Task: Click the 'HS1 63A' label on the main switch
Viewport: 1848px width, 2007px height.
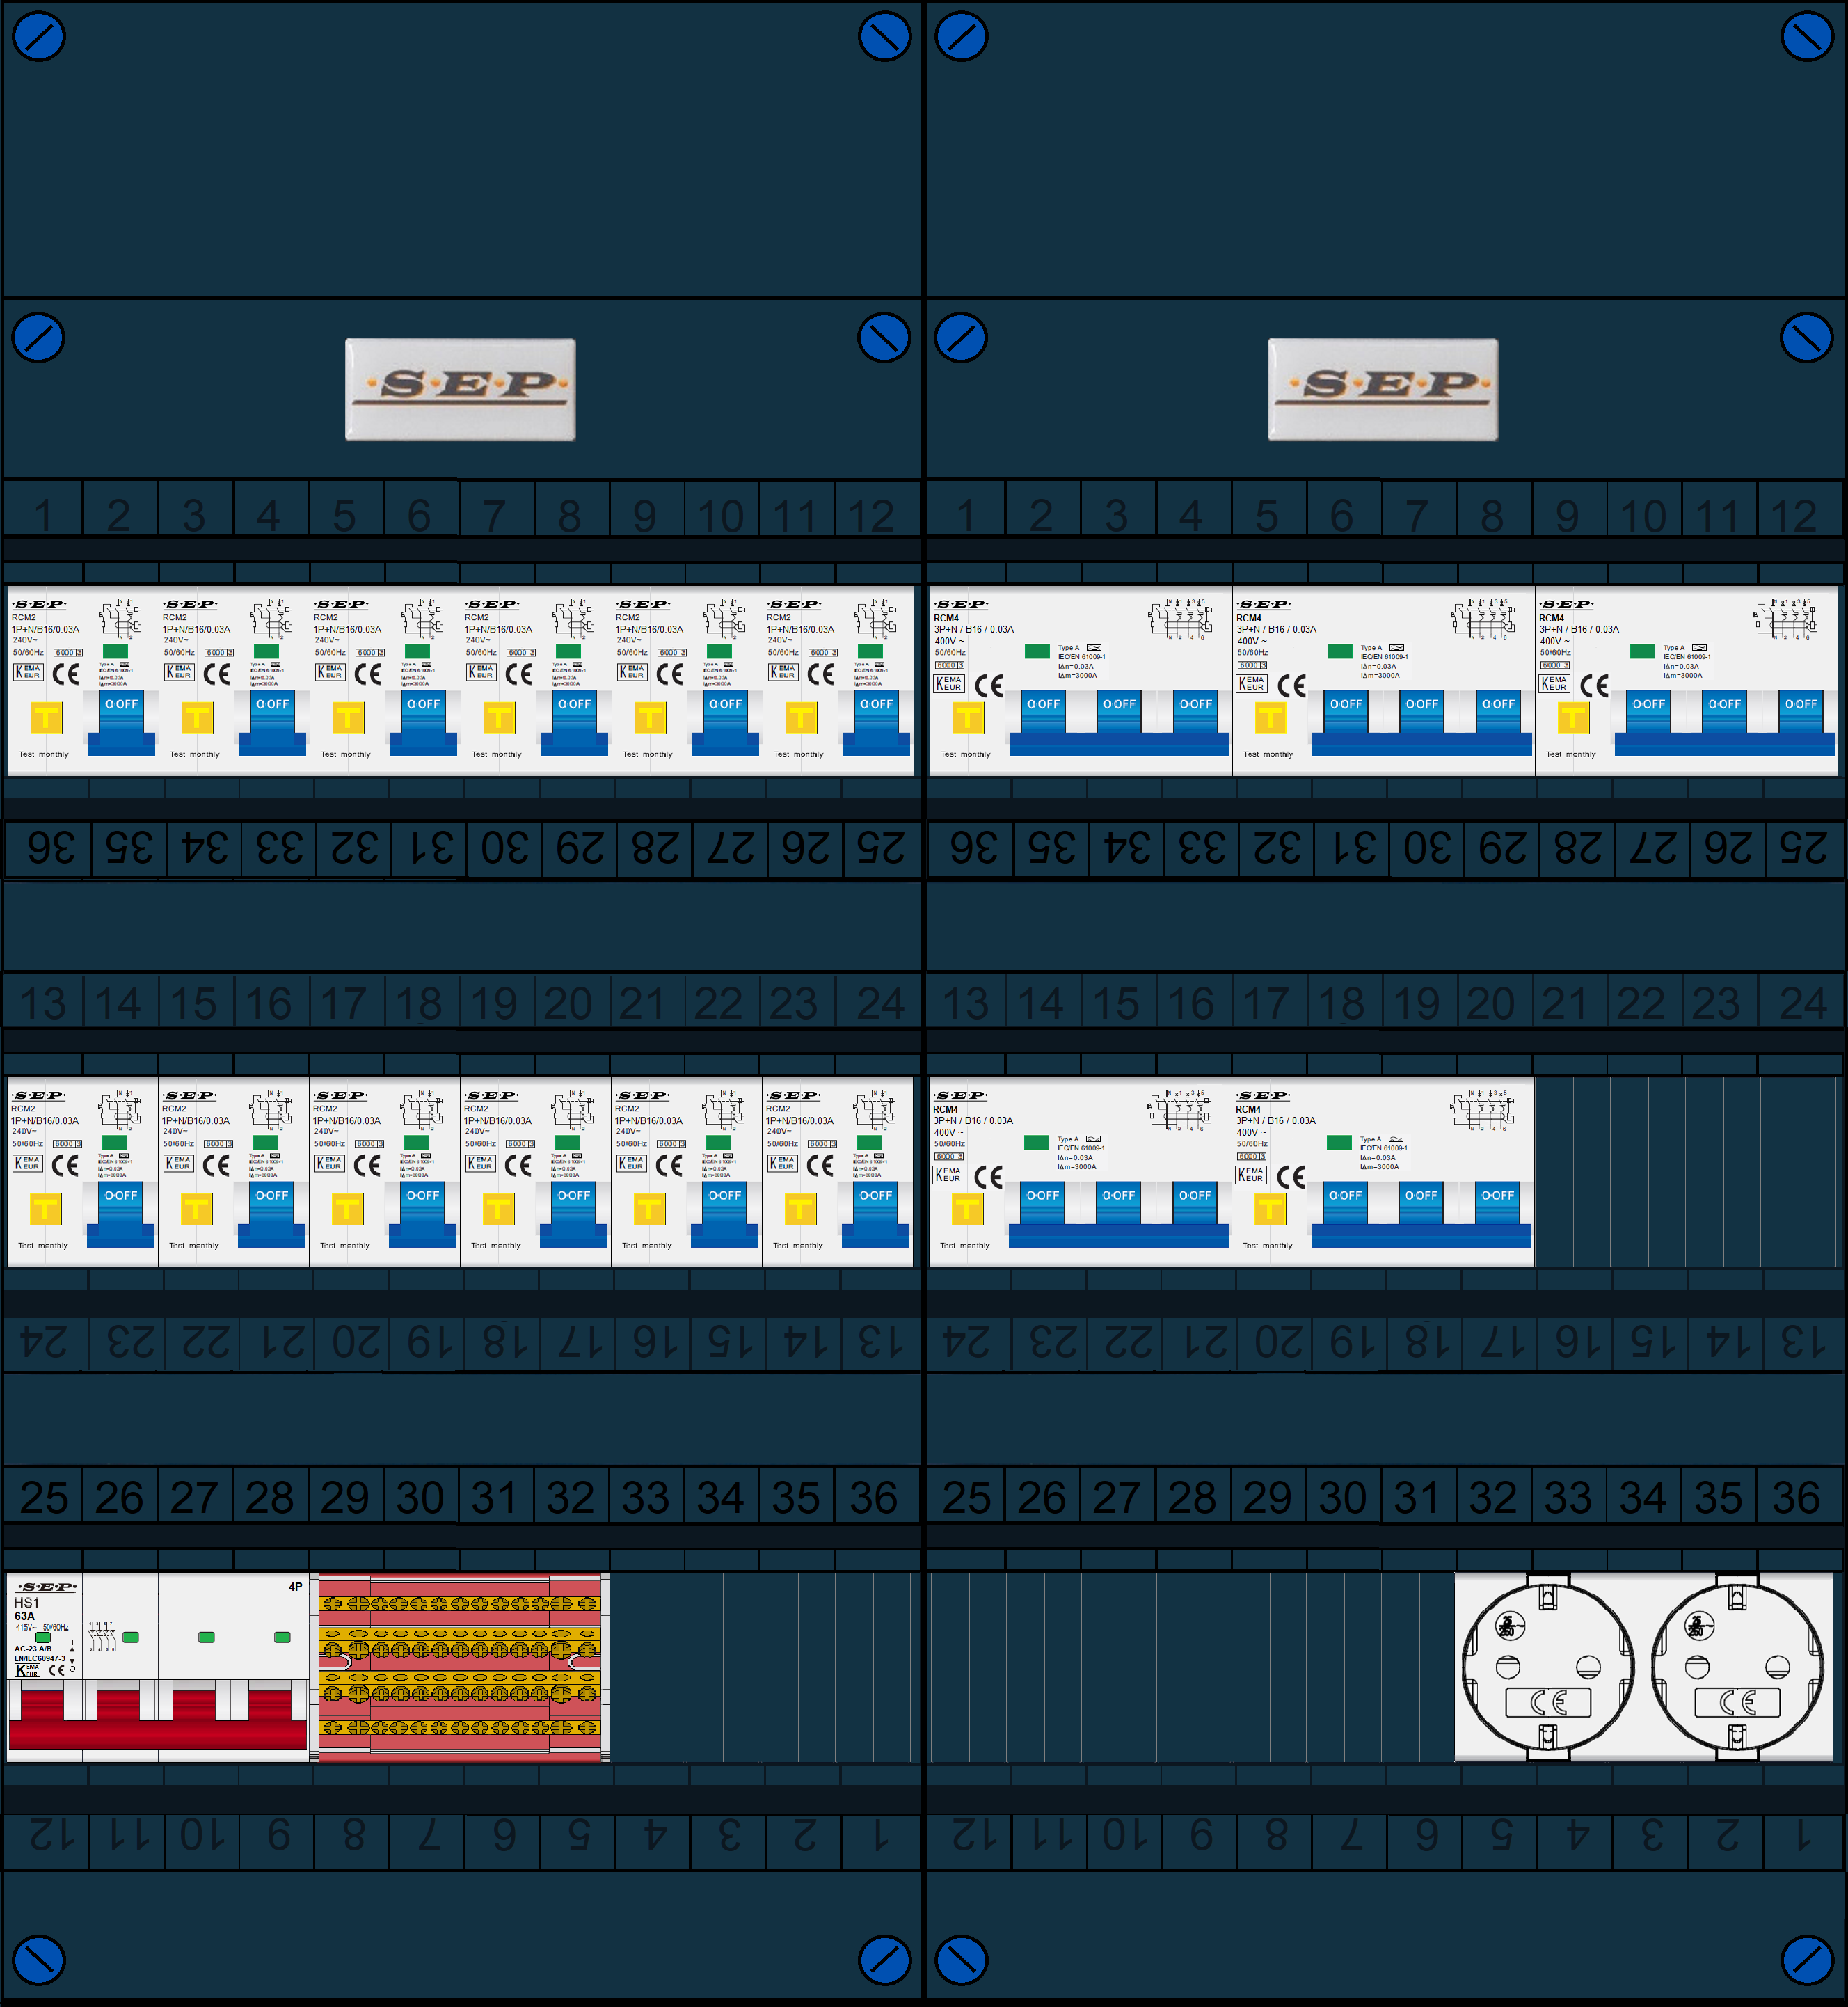Action: point(26,1609)
